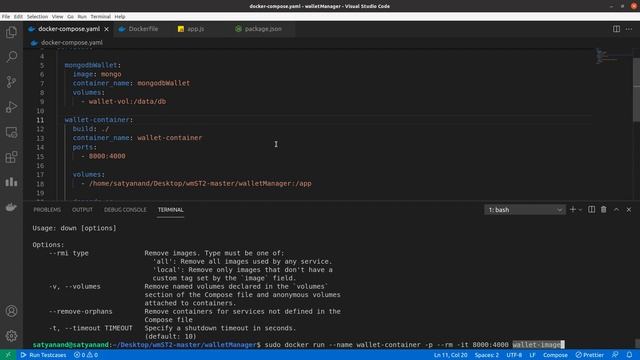This screenshot has height=360, width=640.
Task: Expand the new terminal launch profile arrow
Action: [580, 210]
